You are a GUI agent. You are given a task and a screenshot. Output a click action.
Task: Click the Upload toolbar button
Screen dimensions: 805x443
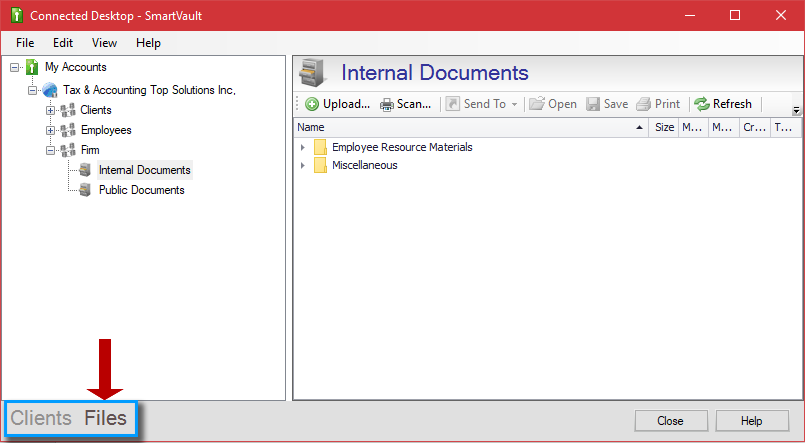click(337, 104)
